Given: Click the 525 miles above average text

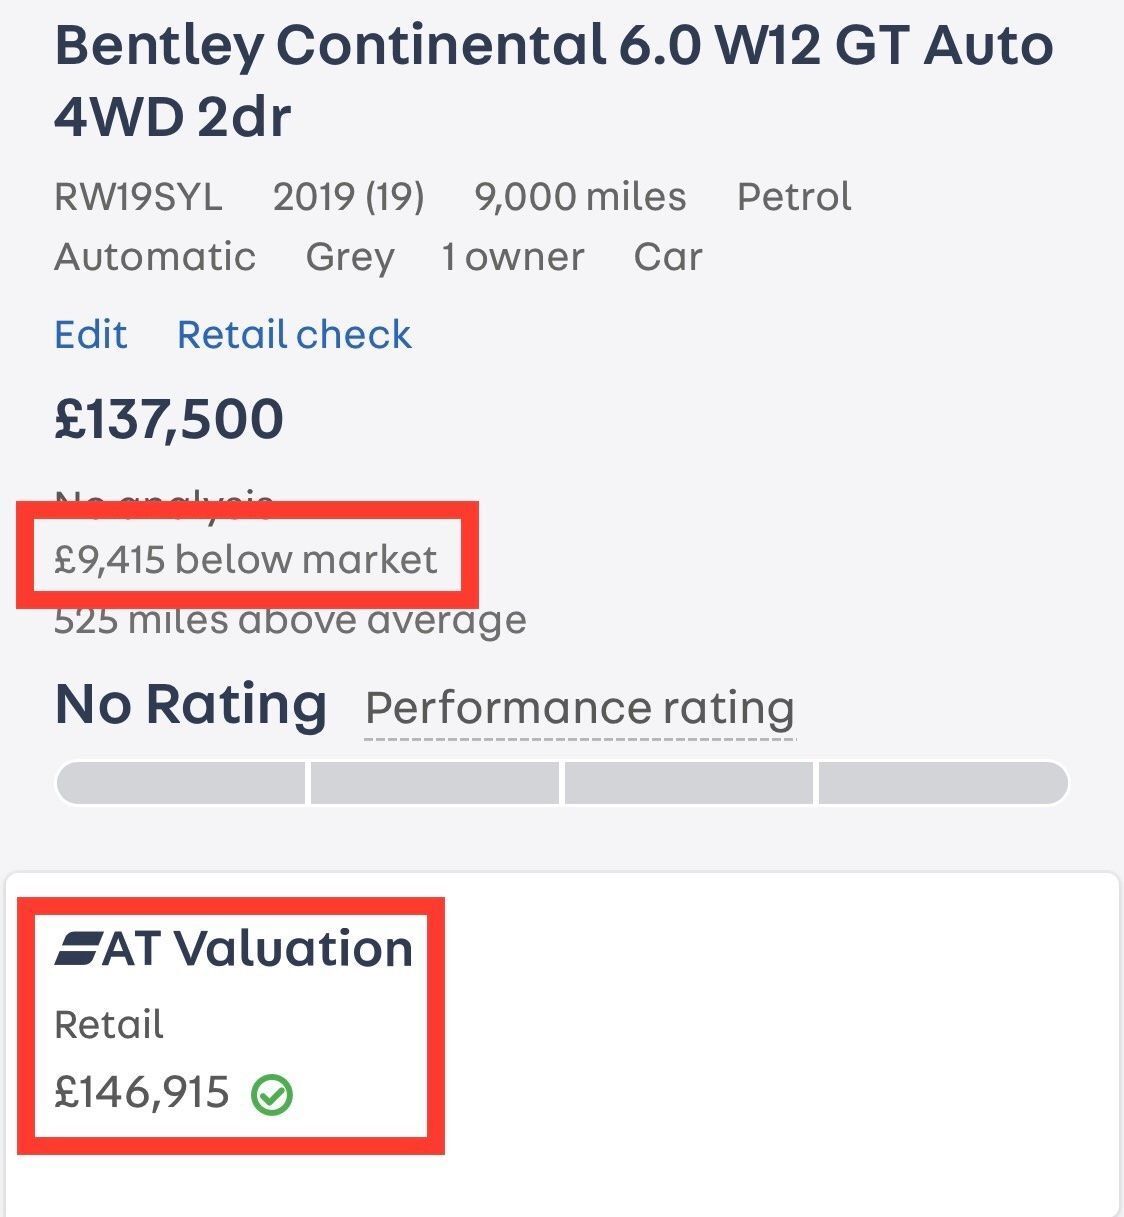Looking at the screenshot, I should [290, 621].
